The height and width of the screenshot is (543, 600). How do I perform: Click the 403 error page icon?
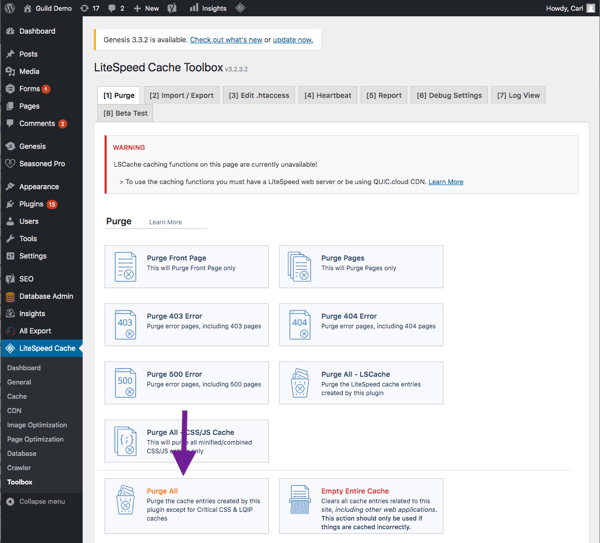(x=126, y=325)
